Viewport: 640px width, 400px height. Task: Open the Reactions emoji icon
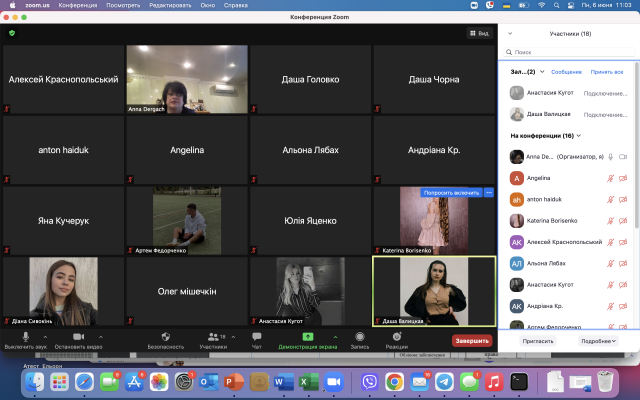[397, 337]
